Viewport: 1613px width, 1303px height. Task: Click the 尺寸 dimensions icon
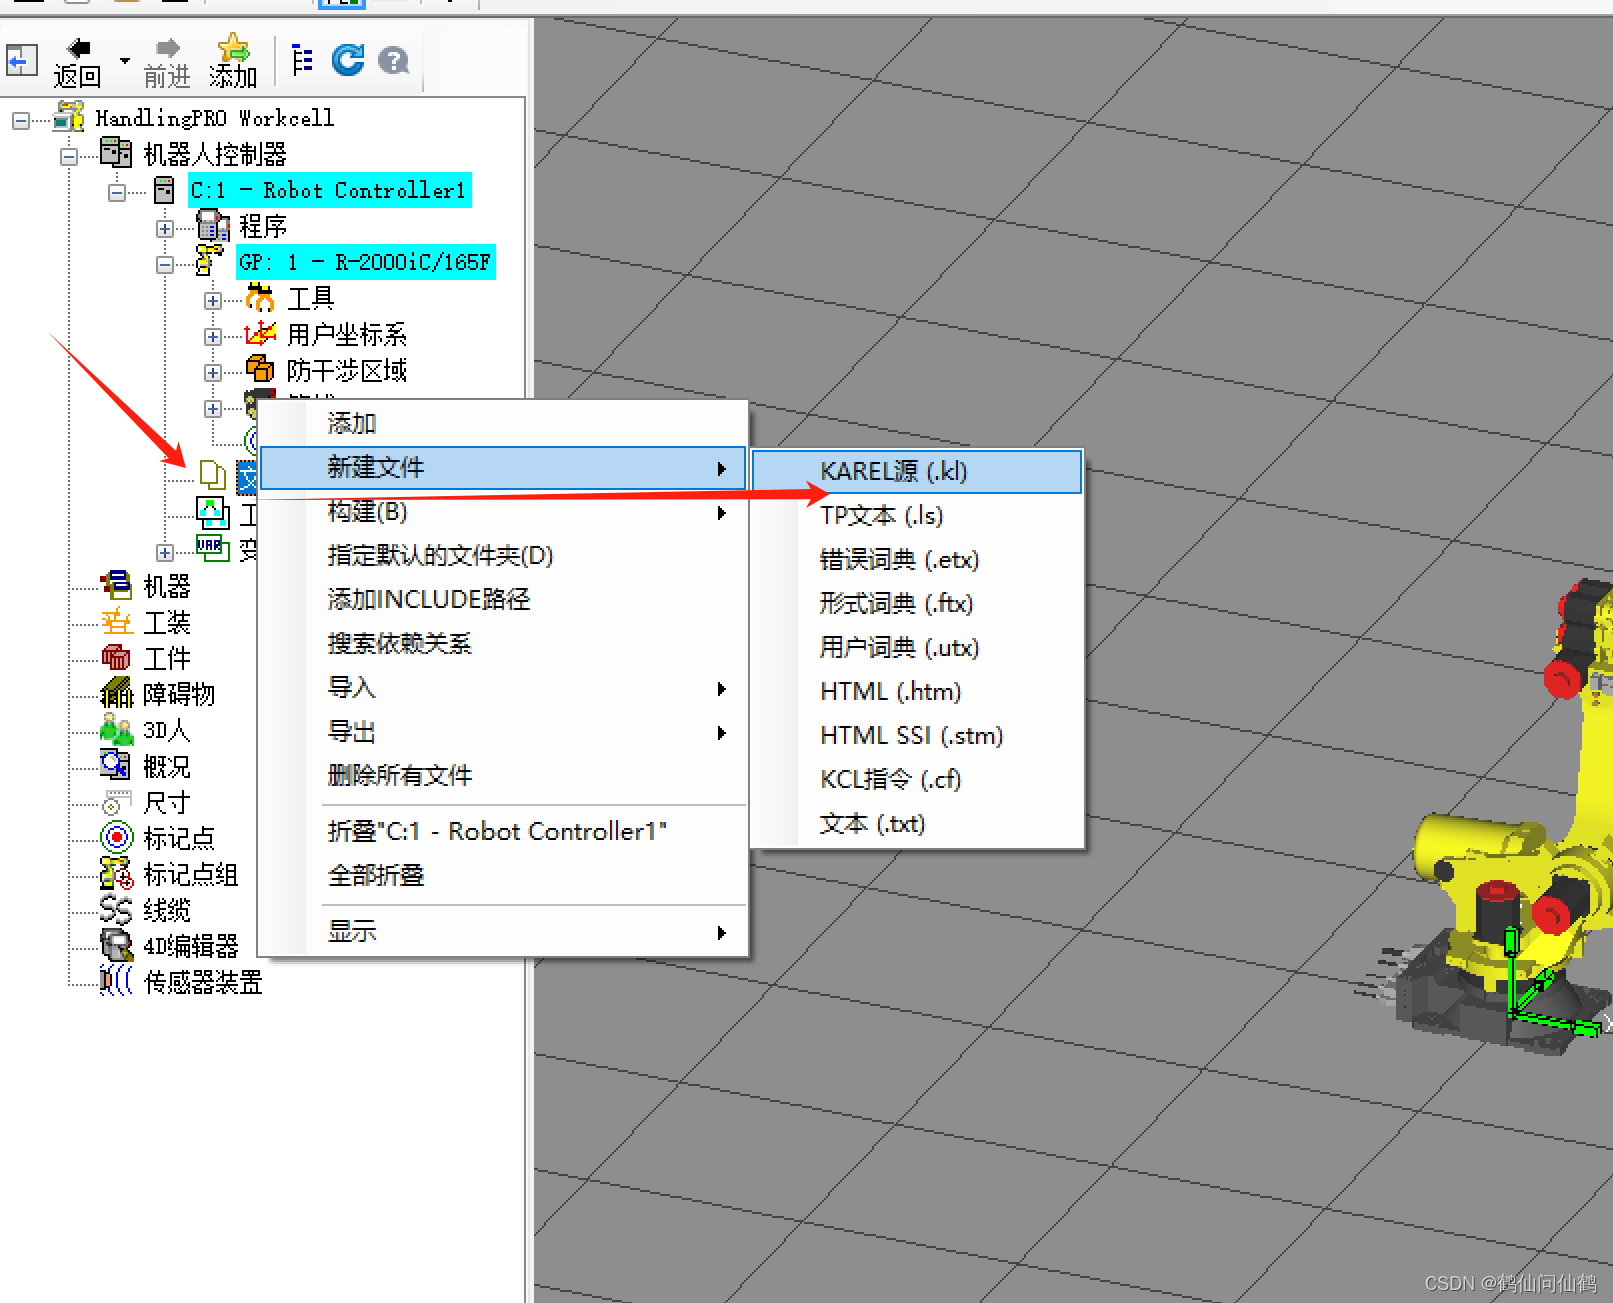click(x=116, y=802)
